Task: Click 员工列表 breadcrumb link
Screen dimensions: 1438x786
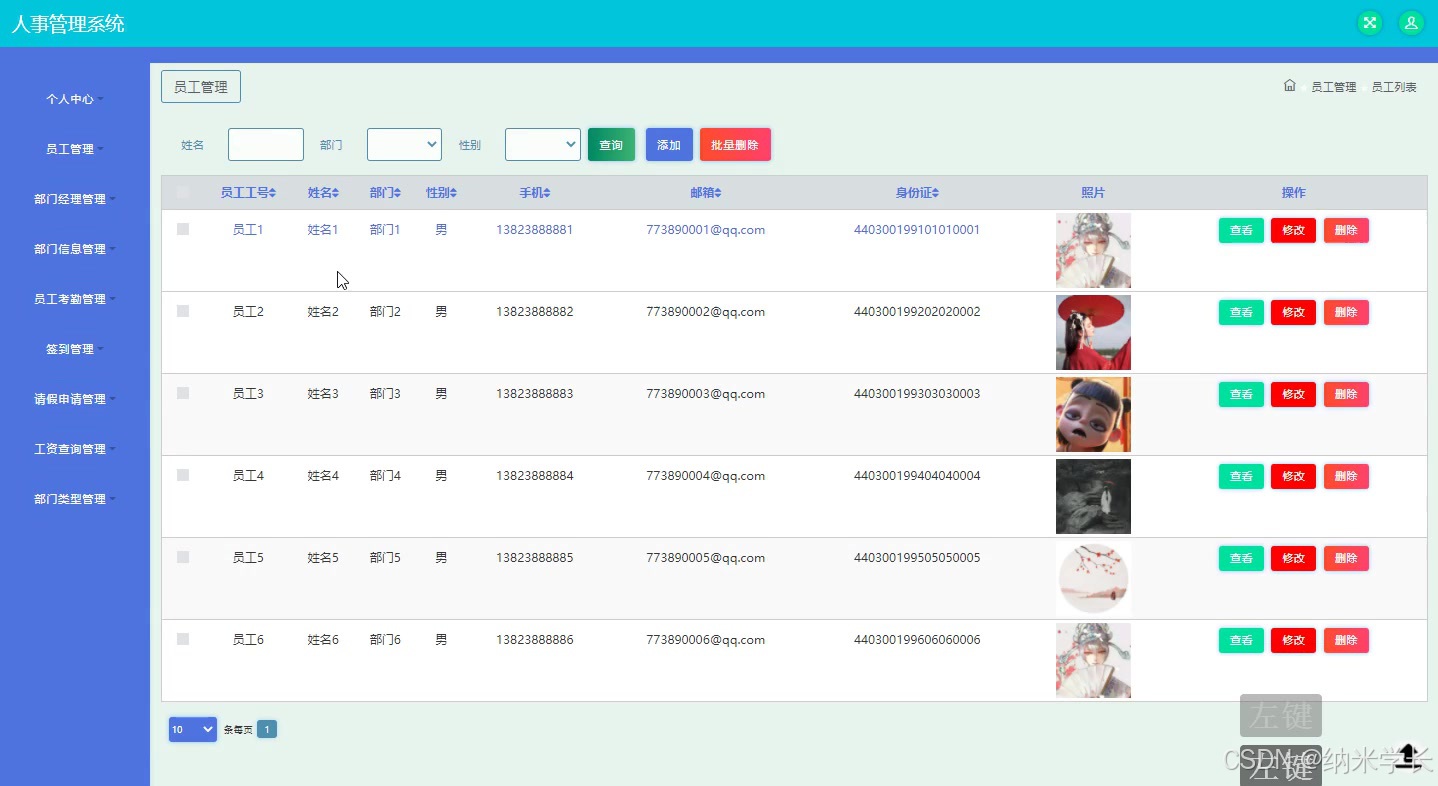Action: coord(1394,87)
